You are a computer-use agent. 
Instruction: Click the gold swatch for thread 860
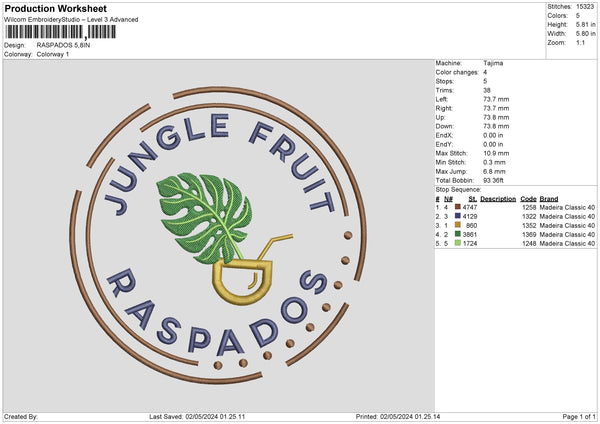(x=458, y=225)
